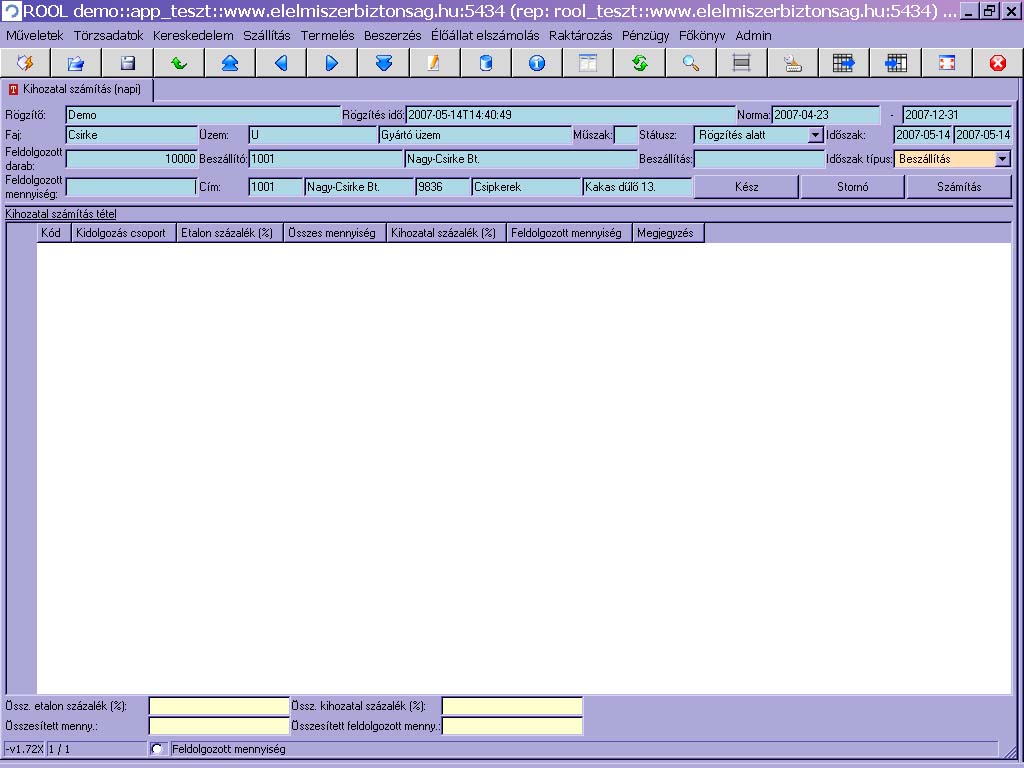Click the Feldolgozott darab input field
The width and height of the screenshot is (1024, 768).
[x=131, y=159]
